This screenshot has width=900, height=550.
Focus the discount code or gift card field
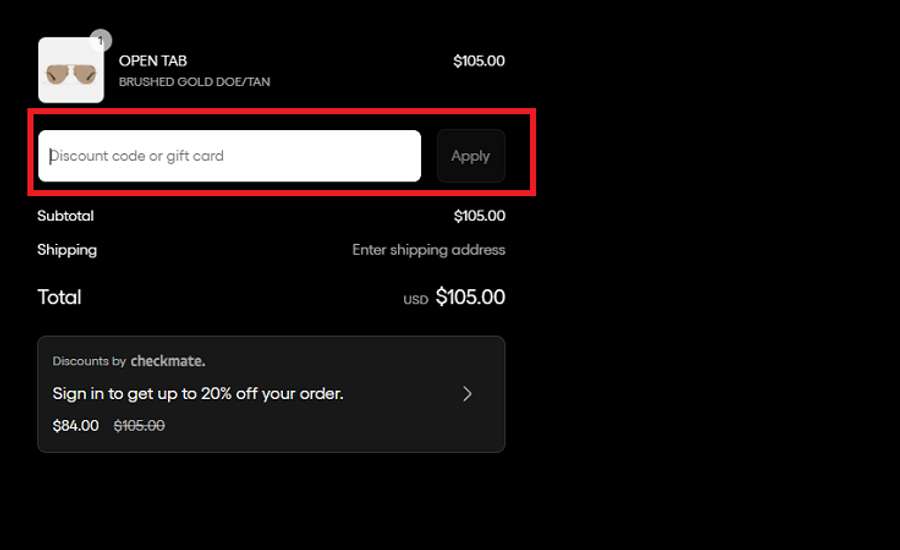(229, 156)
